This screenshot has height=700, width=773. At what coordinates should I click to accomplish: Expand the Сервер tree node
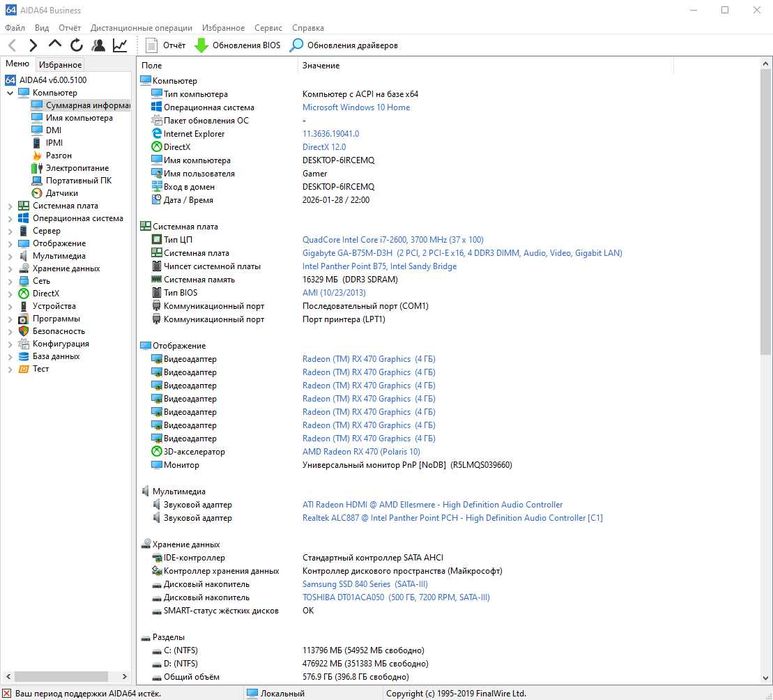(x=10, y=231)
